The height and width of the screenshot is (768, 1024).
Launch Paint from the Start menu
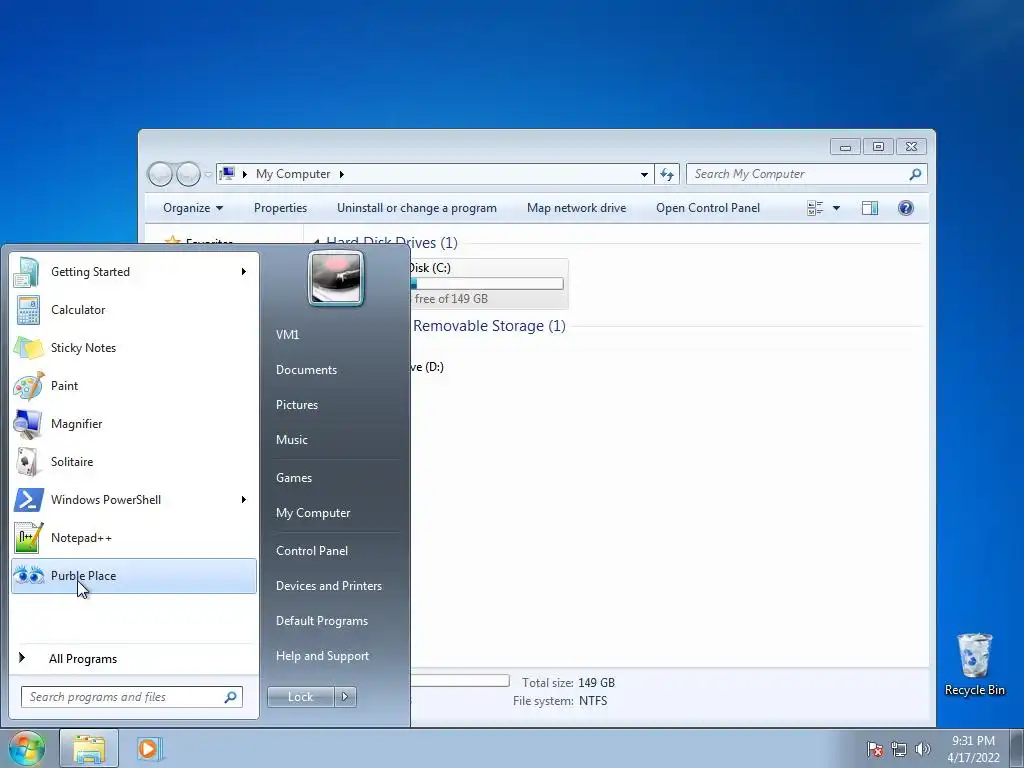tap(134, 385)
